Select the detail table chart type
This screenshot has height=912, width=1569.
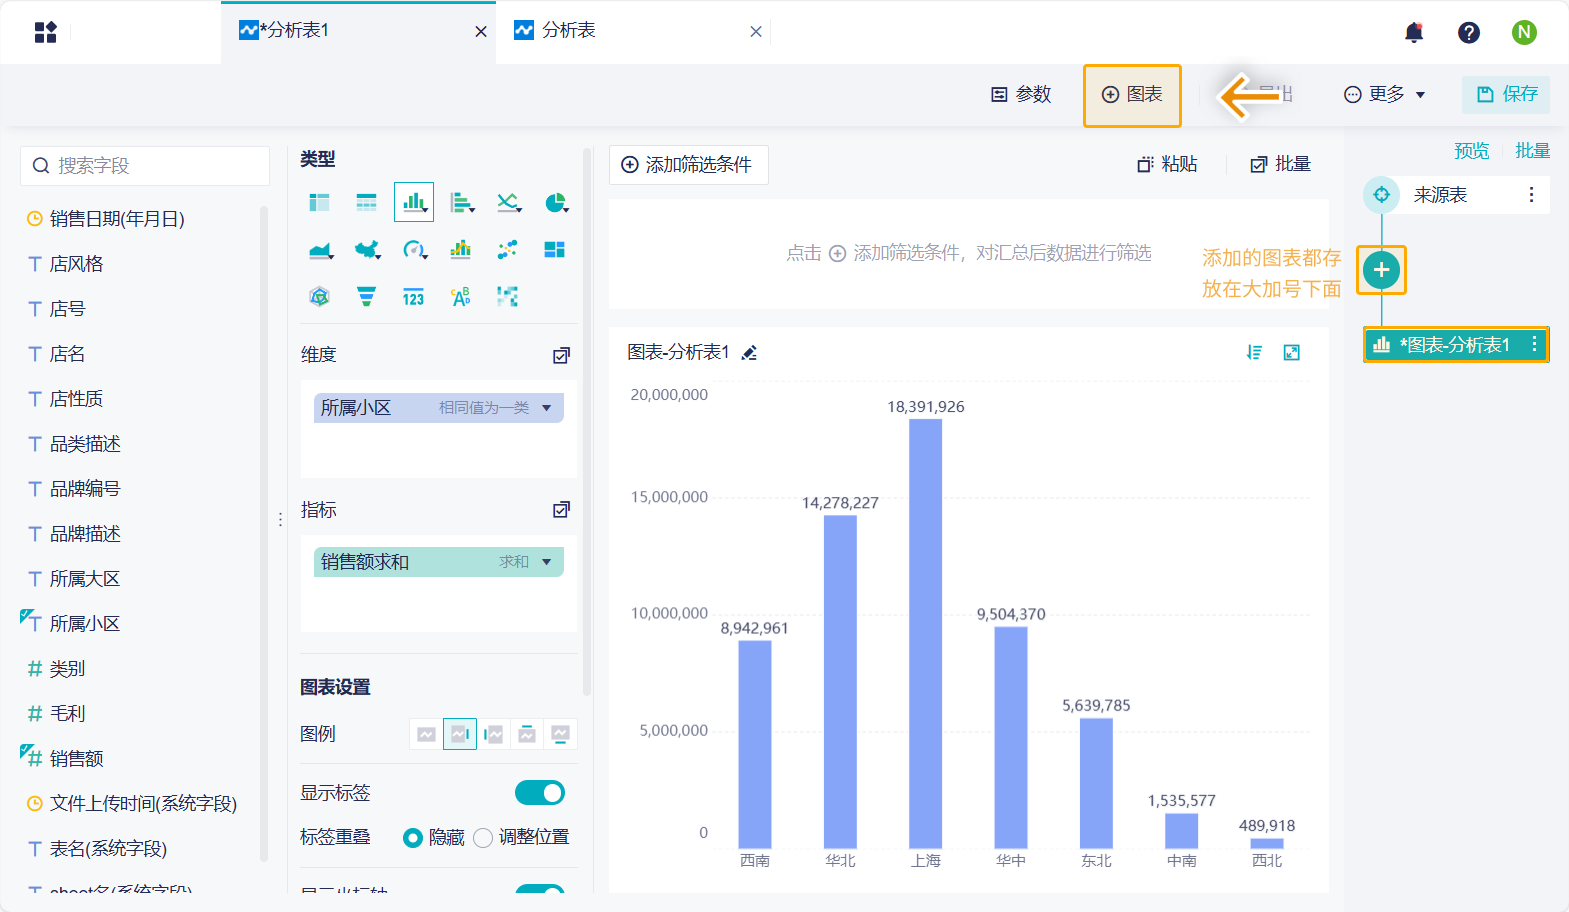point(367,203)
